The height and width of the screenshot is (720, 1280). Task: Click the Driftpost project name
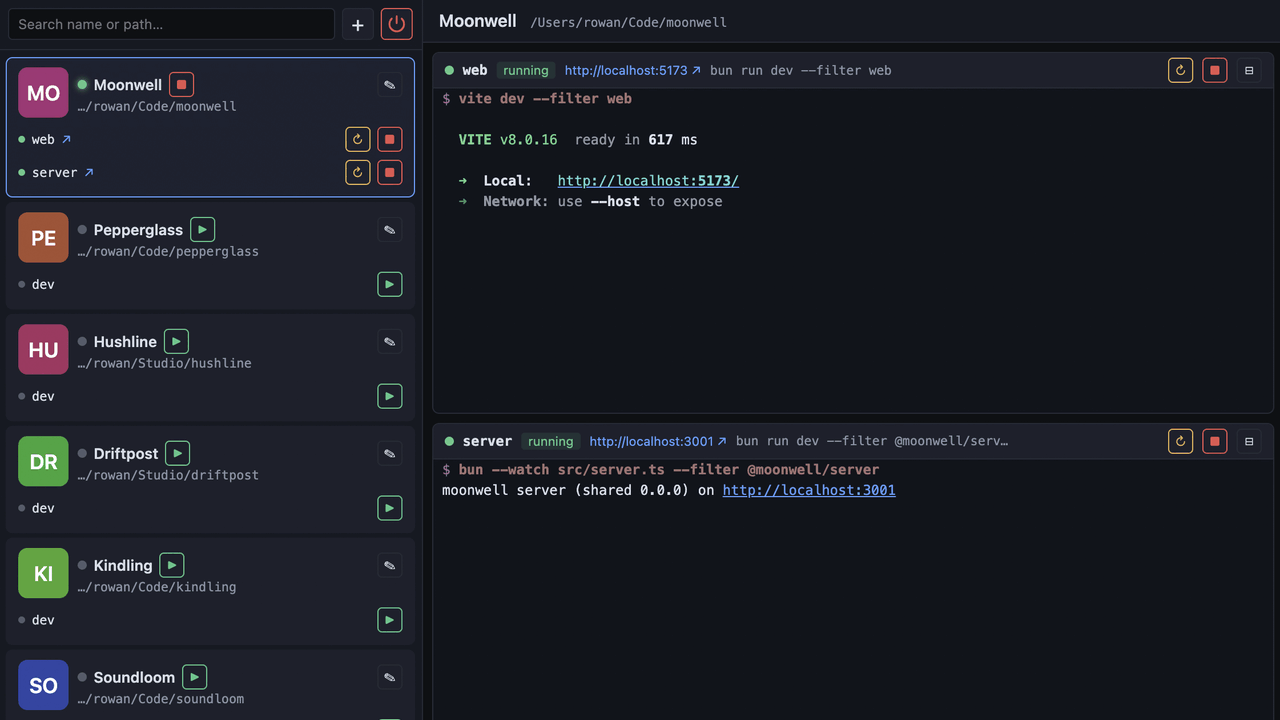click(126, 454)
